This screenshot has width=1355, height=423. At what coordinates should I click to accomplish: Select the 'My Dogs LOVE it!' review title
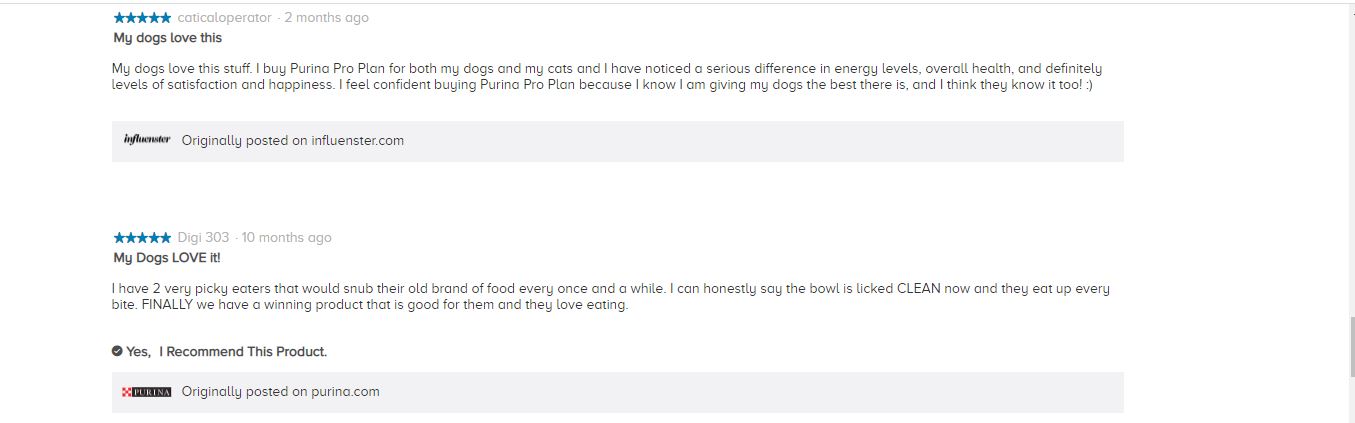[167, 258]
